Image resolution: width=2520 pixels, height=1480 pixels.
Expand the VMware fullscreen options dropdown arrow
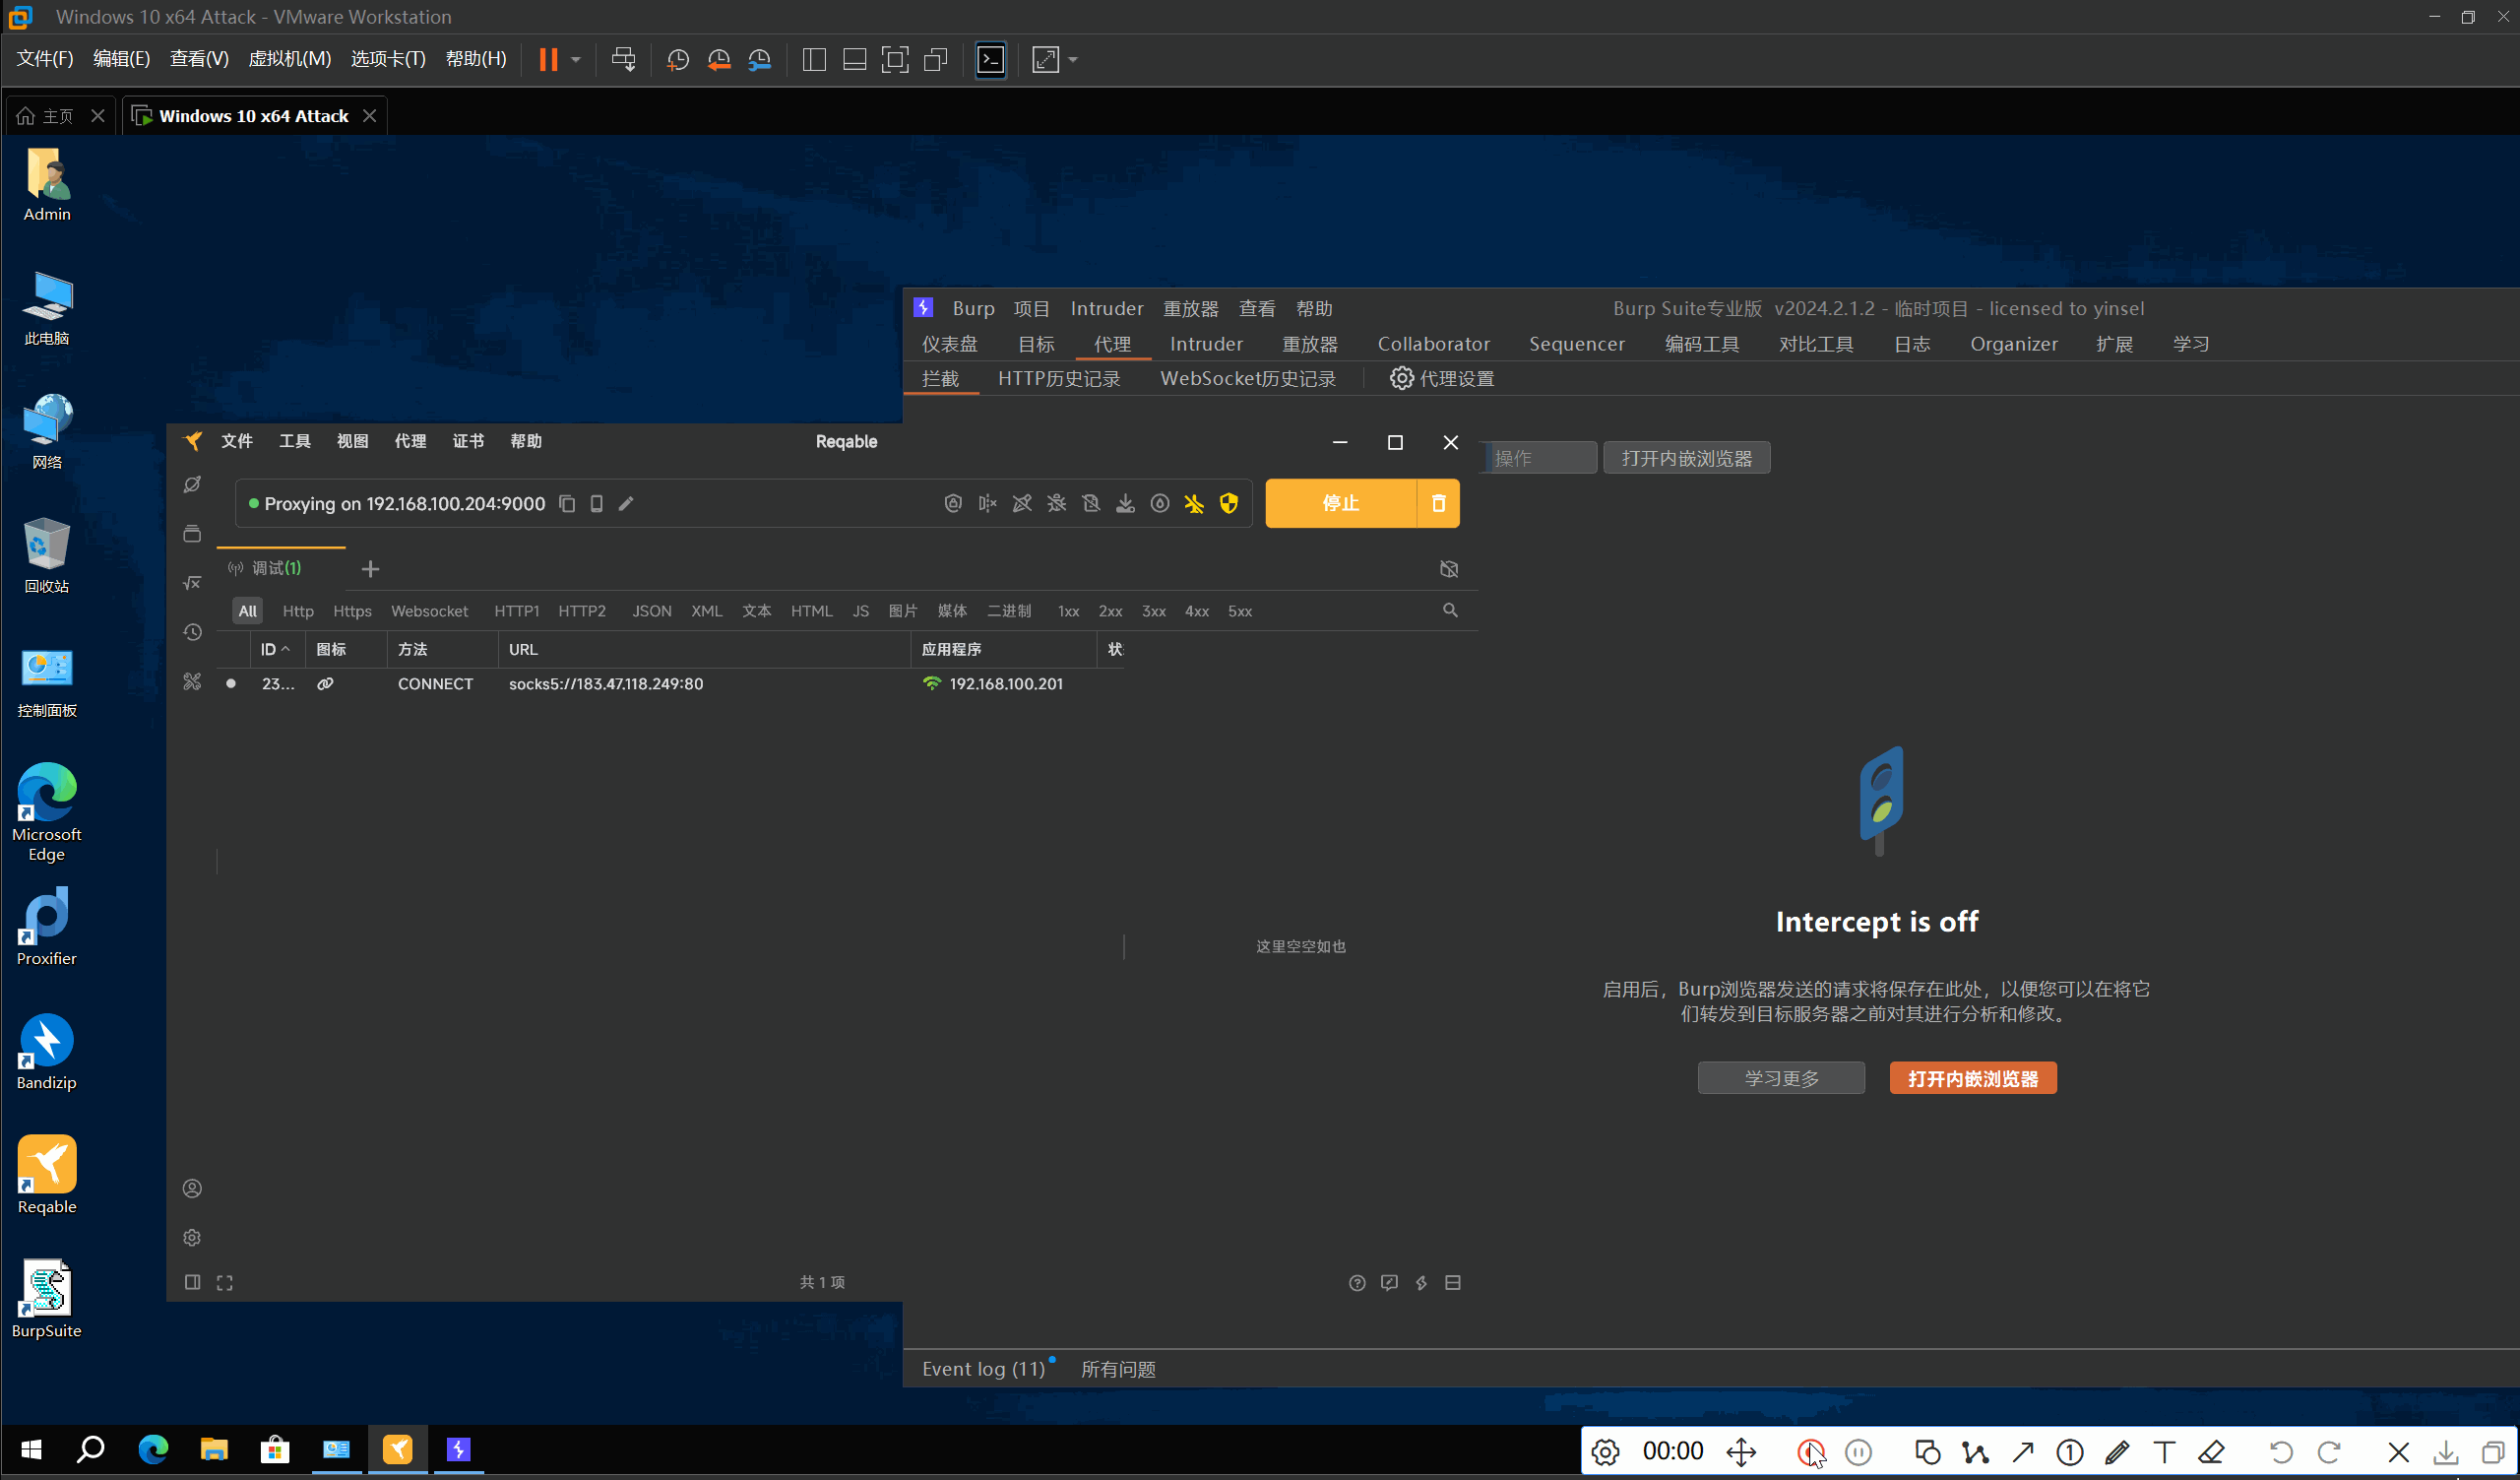click(1073, 60)
